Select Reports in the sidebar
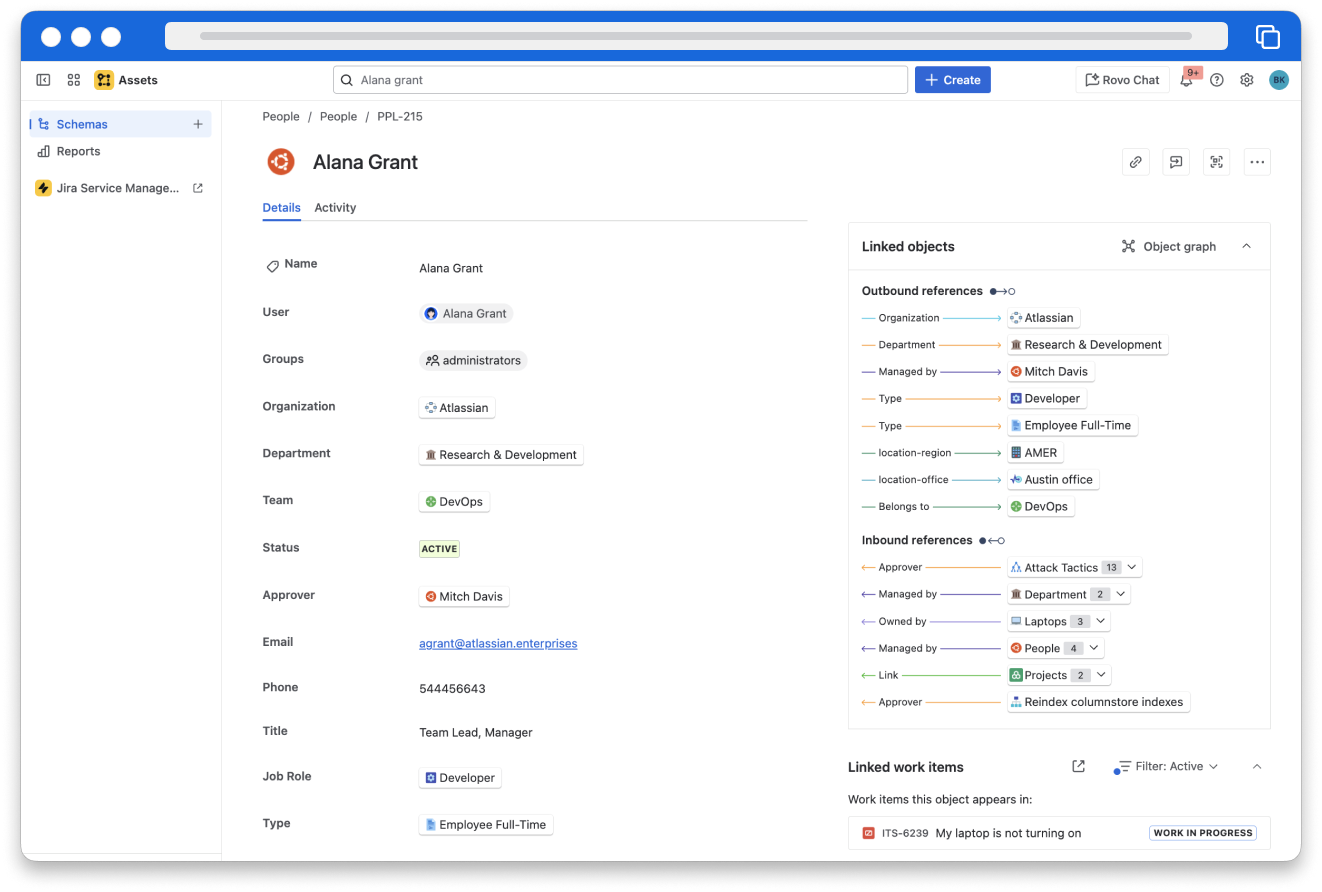The image size is (1322, 892). pyautogui.click(x=78, y=151)
